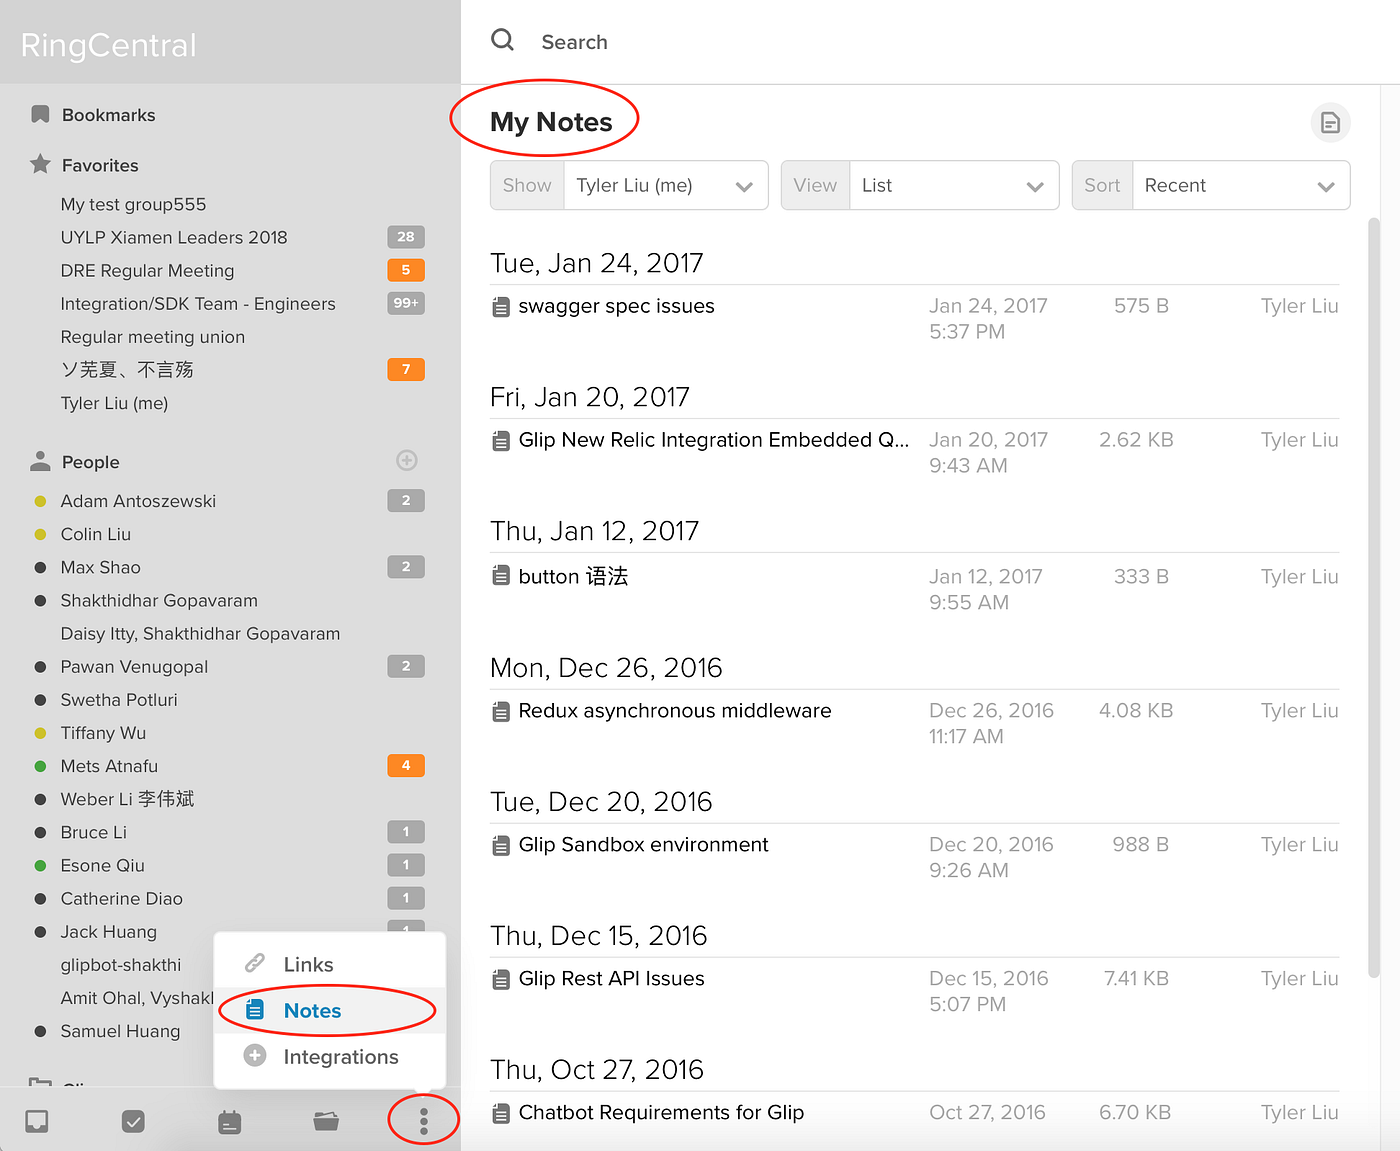Open the My test group555 conversation
This screenshot has height=1151, width=1400.
(x=133, y=204)
